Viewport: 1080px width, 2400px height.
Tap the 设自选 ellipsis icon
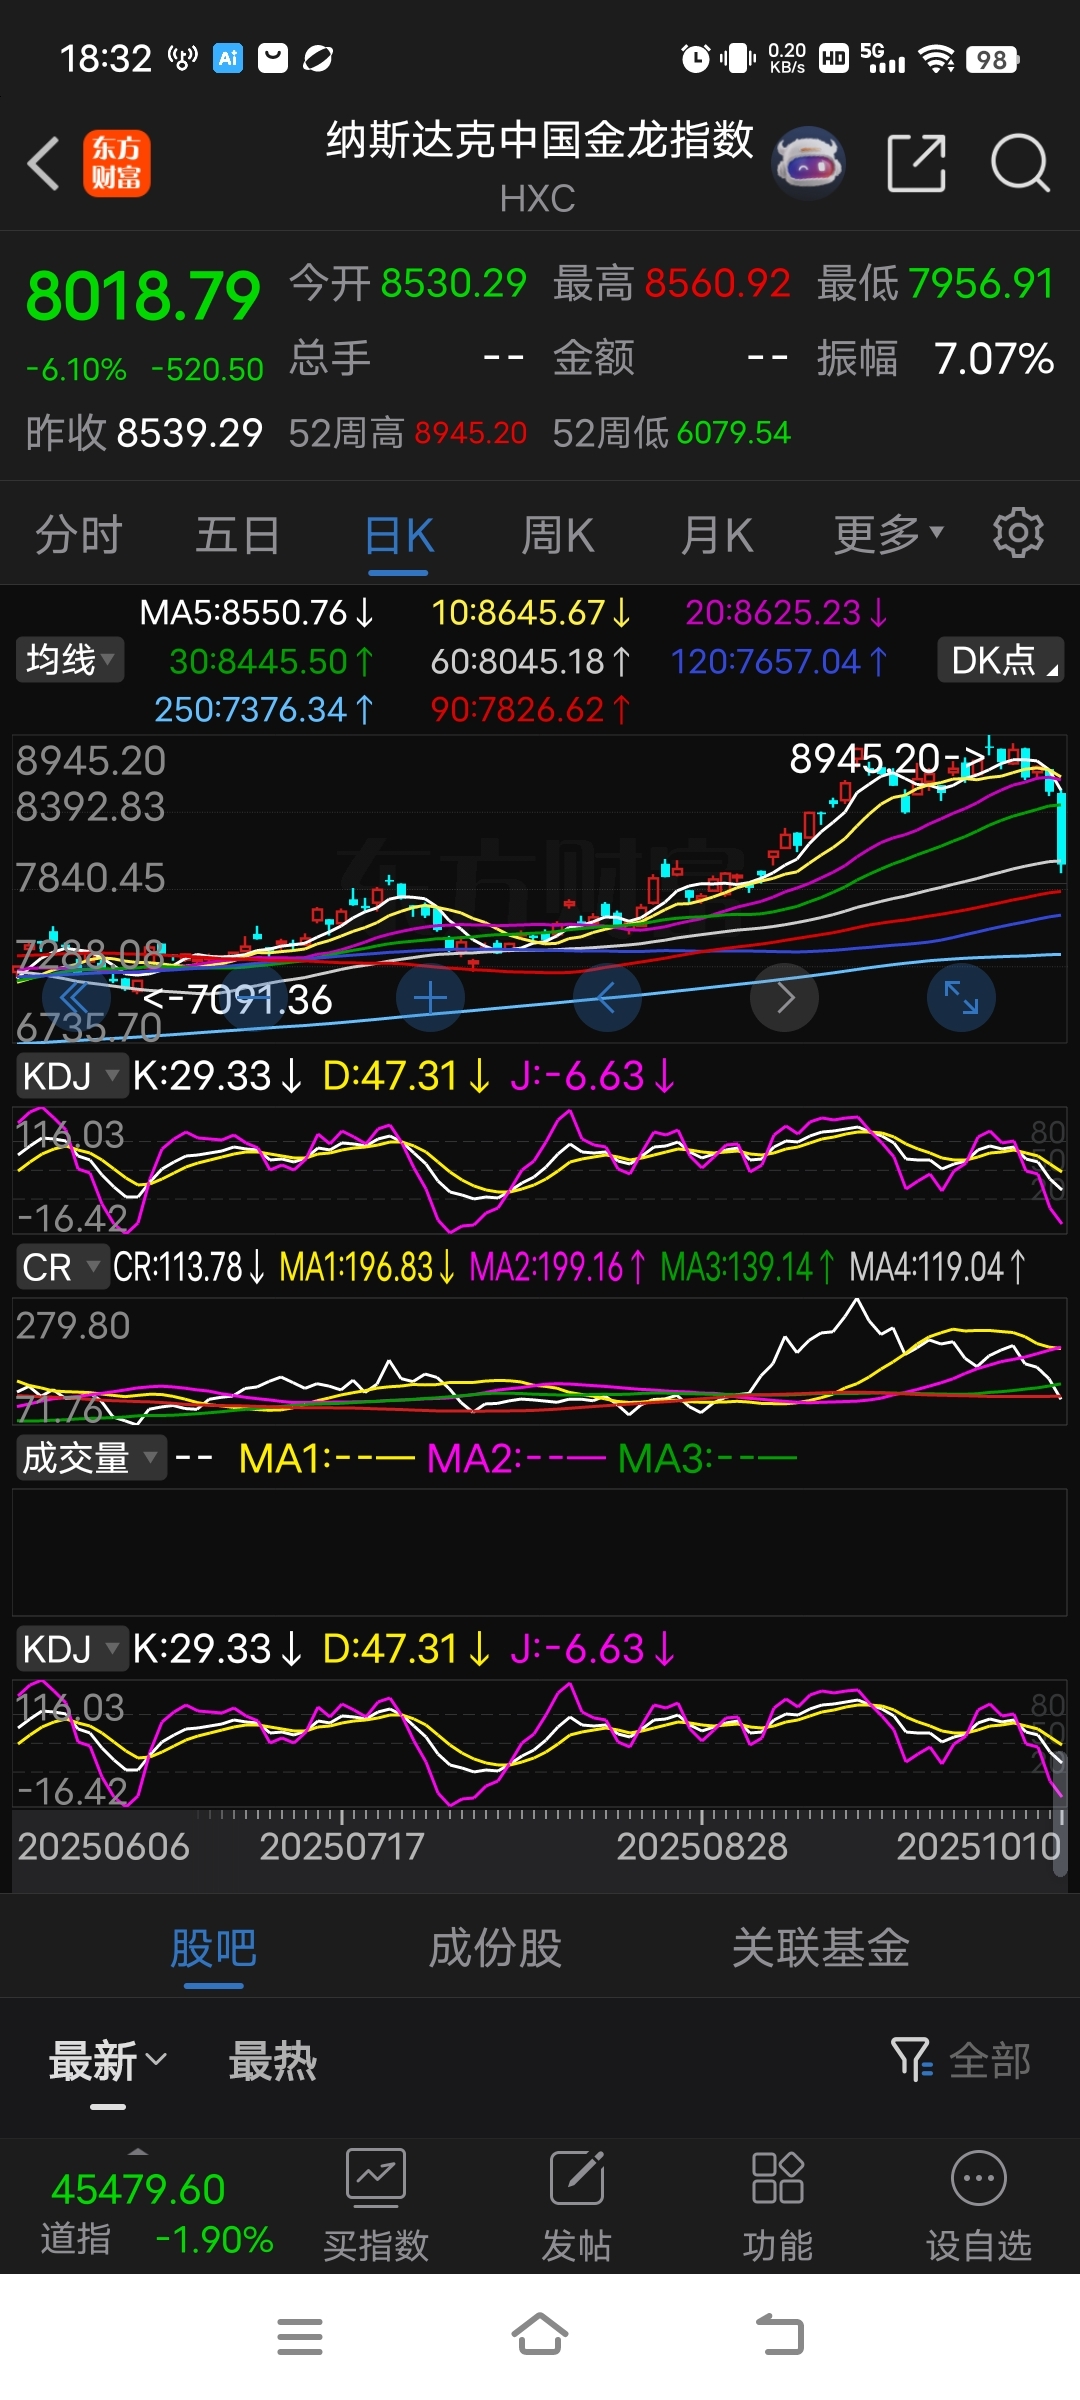[979, 2178]
